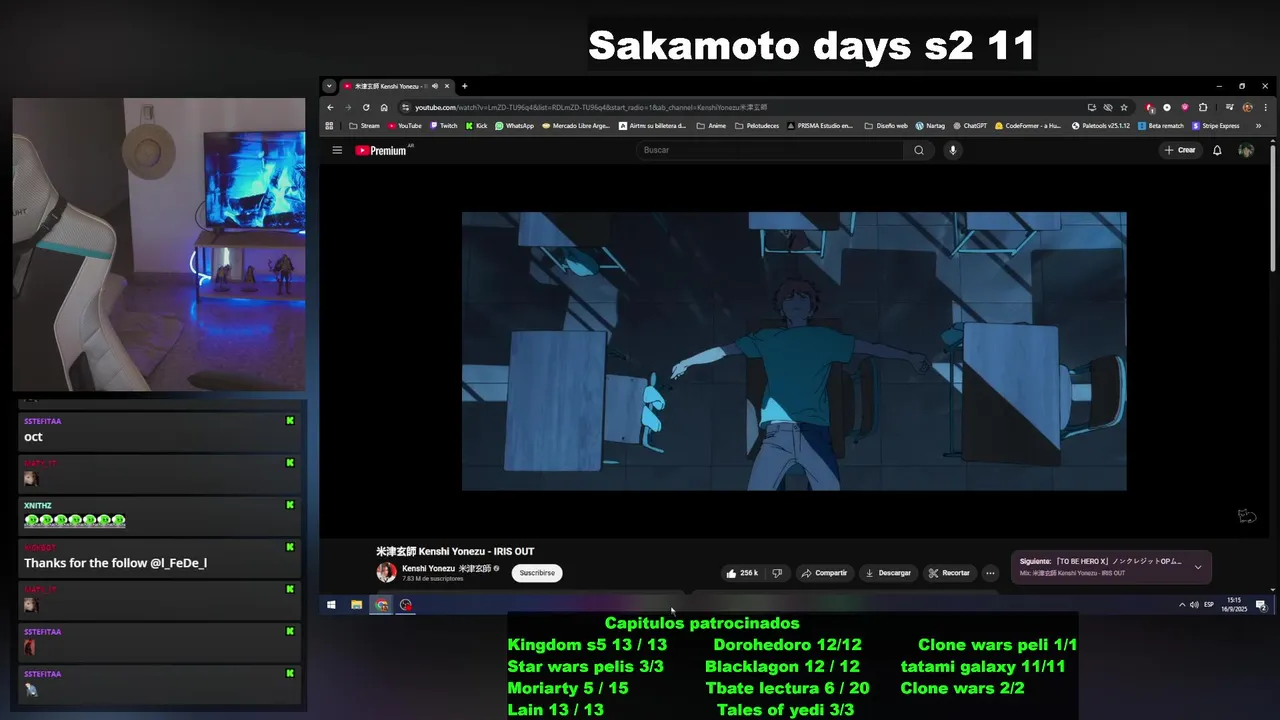Open Chrome extensions puzzle icon
This screenshot has height=720, width=1280.
coord(1203,107)
